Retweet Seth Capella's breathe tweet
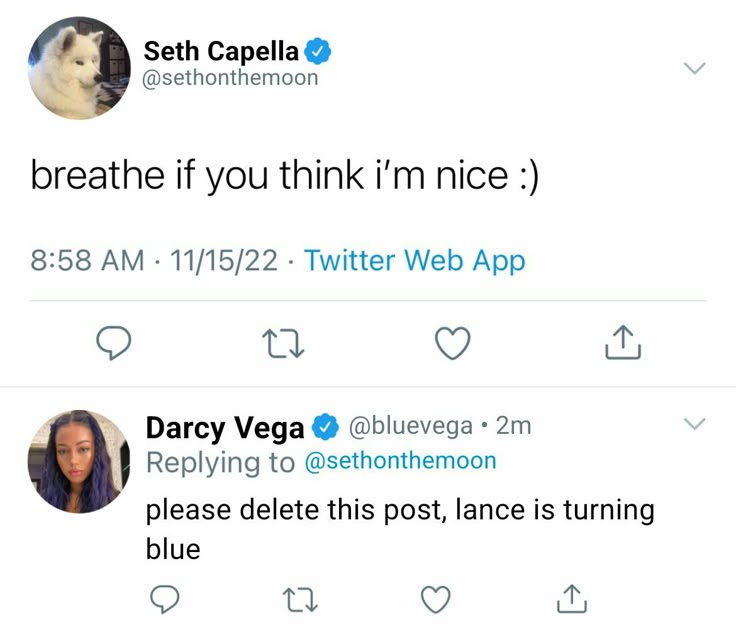 (x=285, y=344)
